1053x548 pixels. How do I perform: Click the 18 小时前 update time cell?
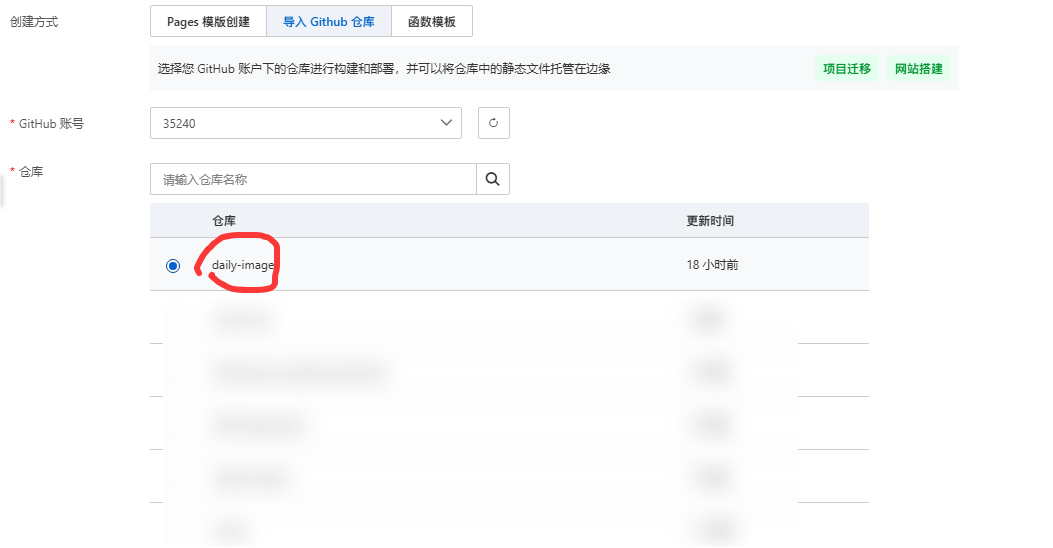(712, 265)
